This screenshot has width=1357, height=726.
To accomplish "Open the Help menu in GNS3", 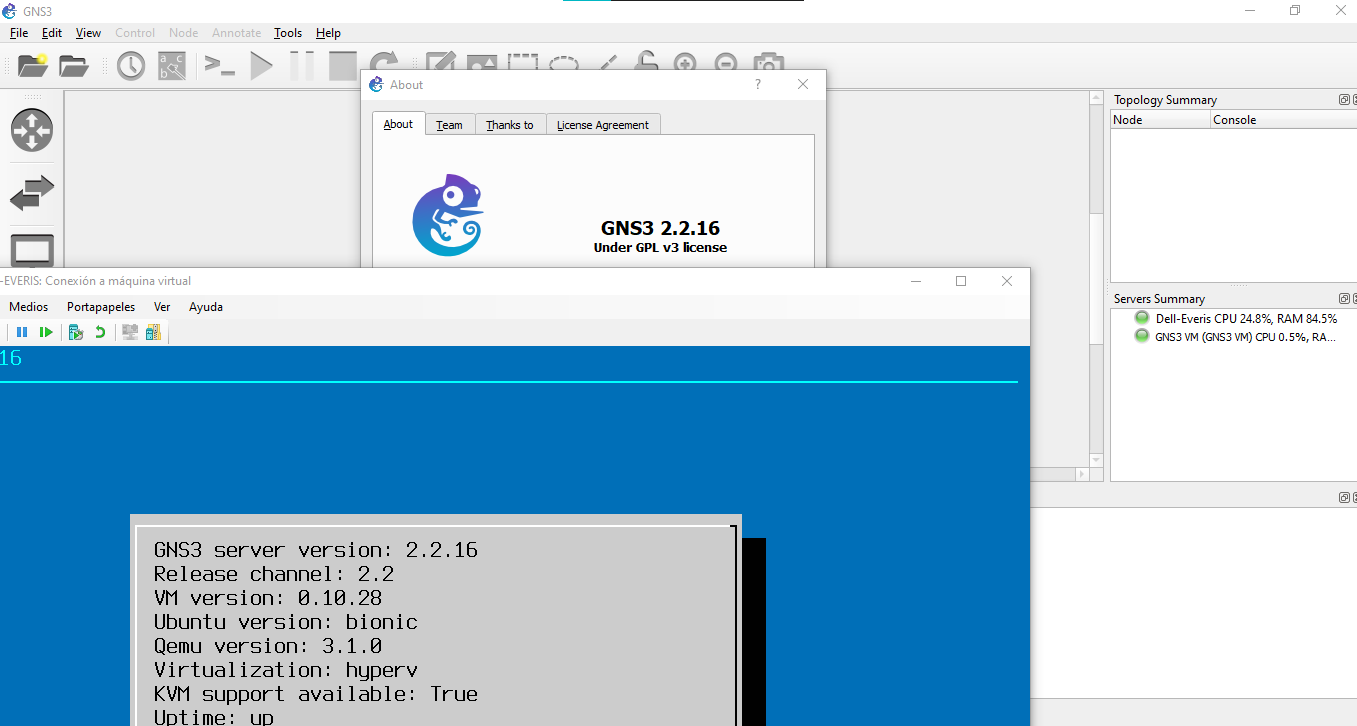I will [x=328, y=33].
